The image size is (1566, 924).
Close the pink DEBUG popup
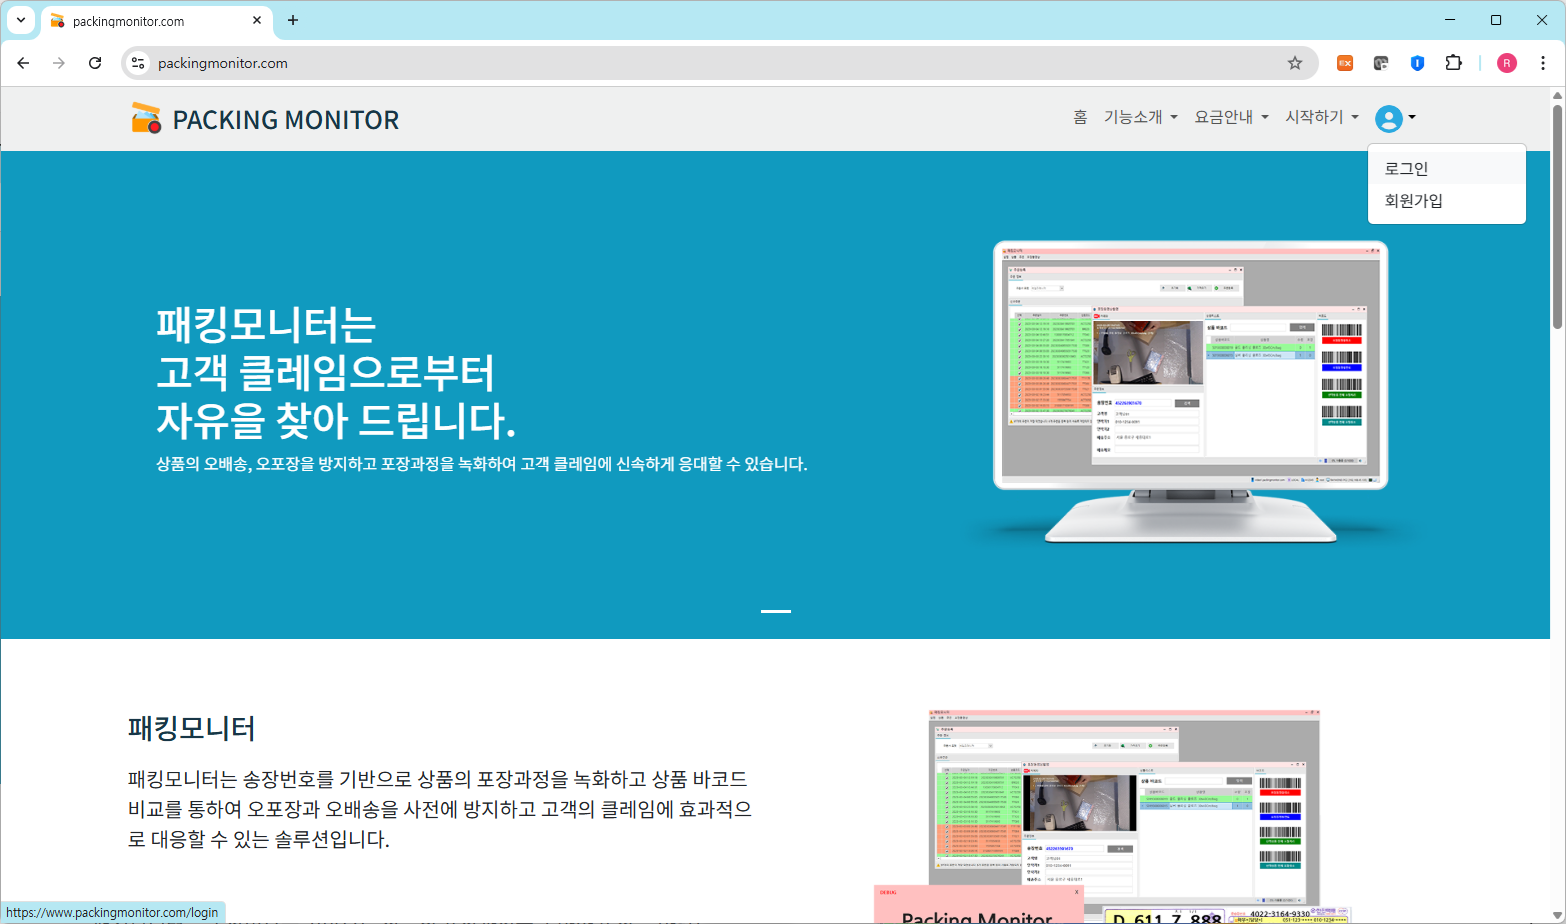pyautogui.click(x=1076, y=892)
